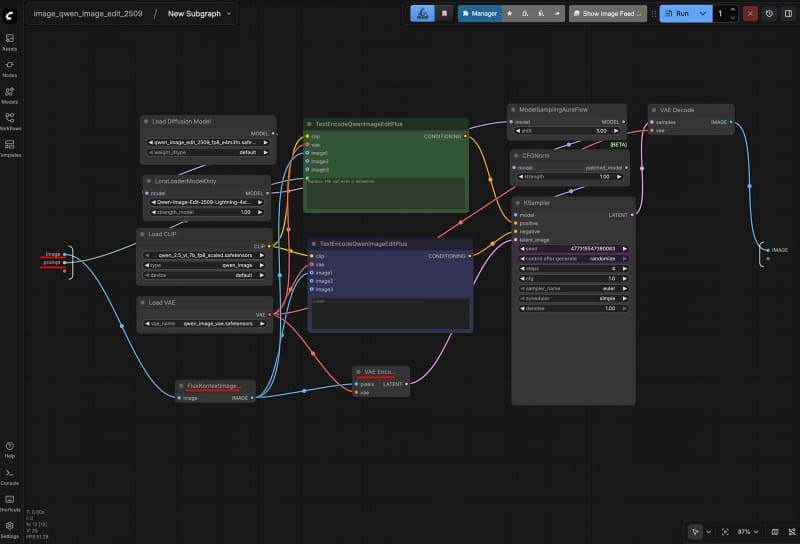
Task: Click the red cancel X button
Action: coord(750,14)
